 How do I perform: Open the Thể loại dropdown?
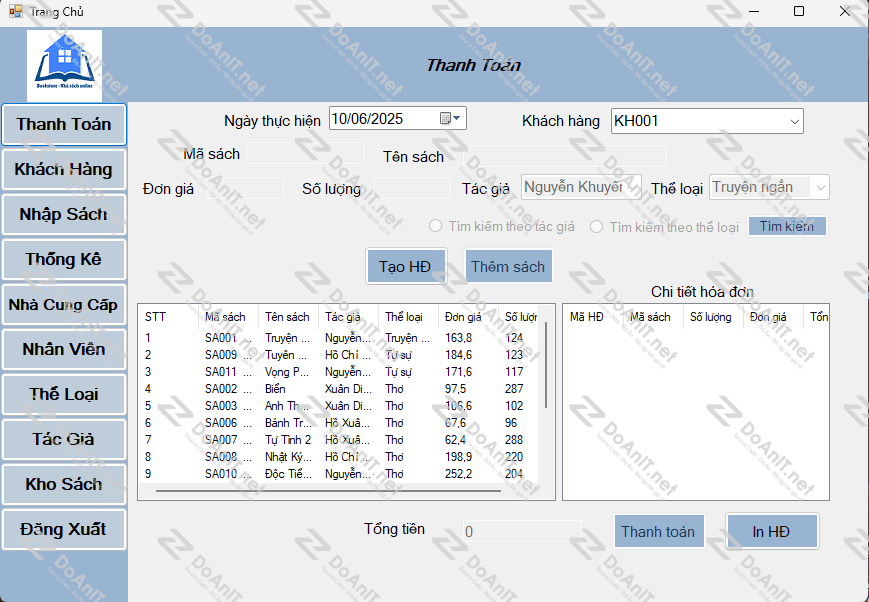(x=820, y=187)
